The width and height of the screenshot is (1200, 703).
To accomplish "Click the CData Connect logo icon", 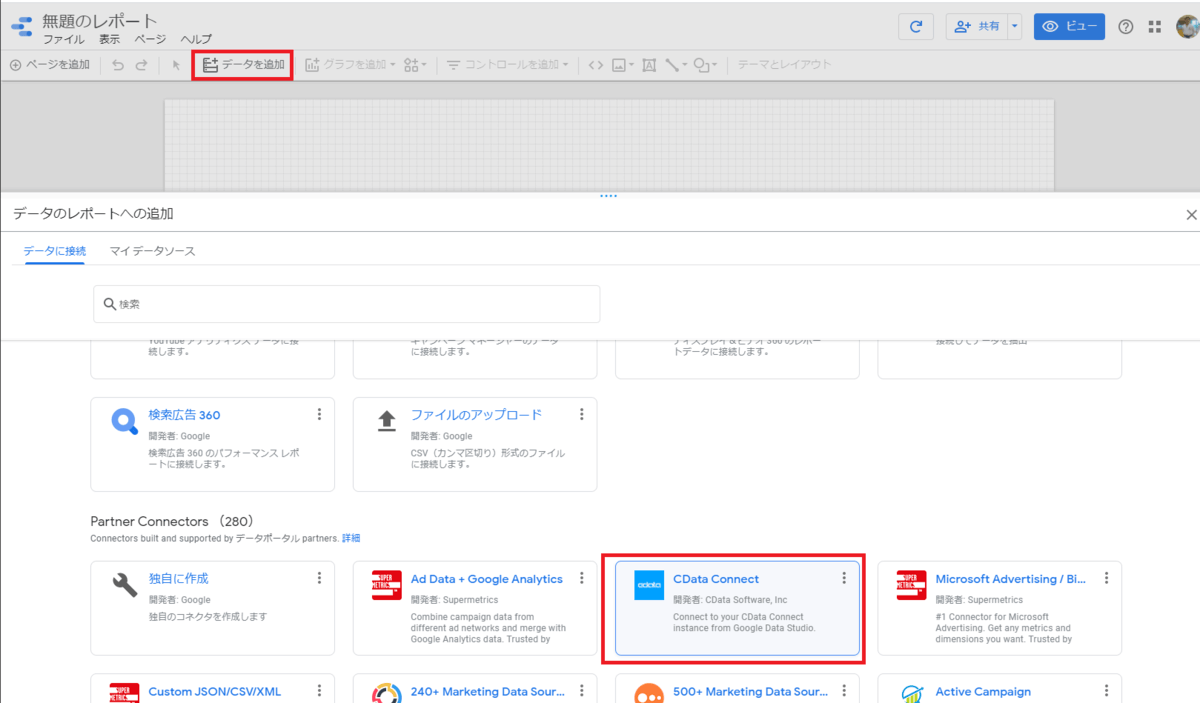I will pyautogui.click(x=649, y=585).
